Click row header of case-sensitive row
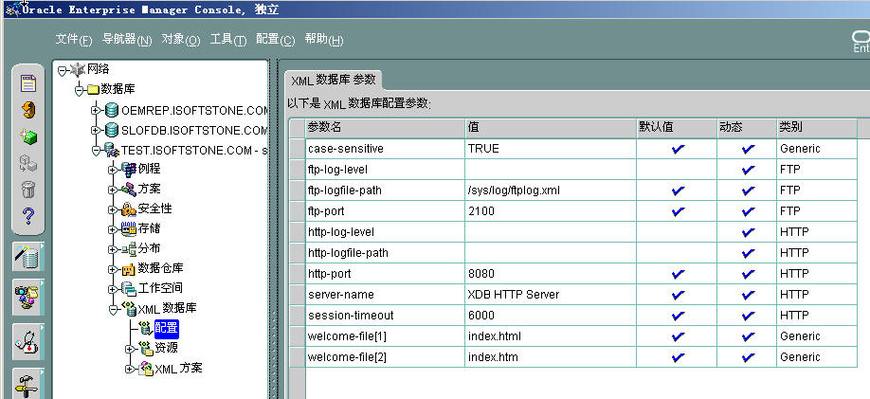 297,149
